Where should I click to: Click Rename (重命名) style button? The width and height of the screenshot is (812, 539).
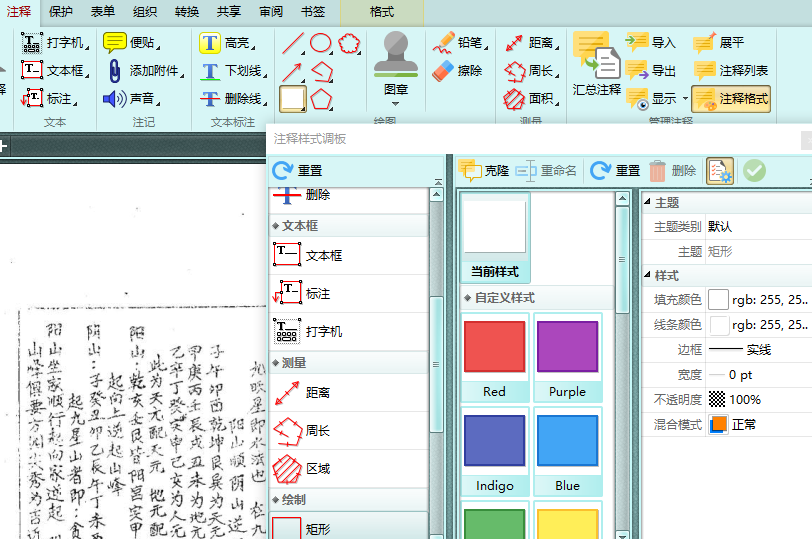coord(546,170)
